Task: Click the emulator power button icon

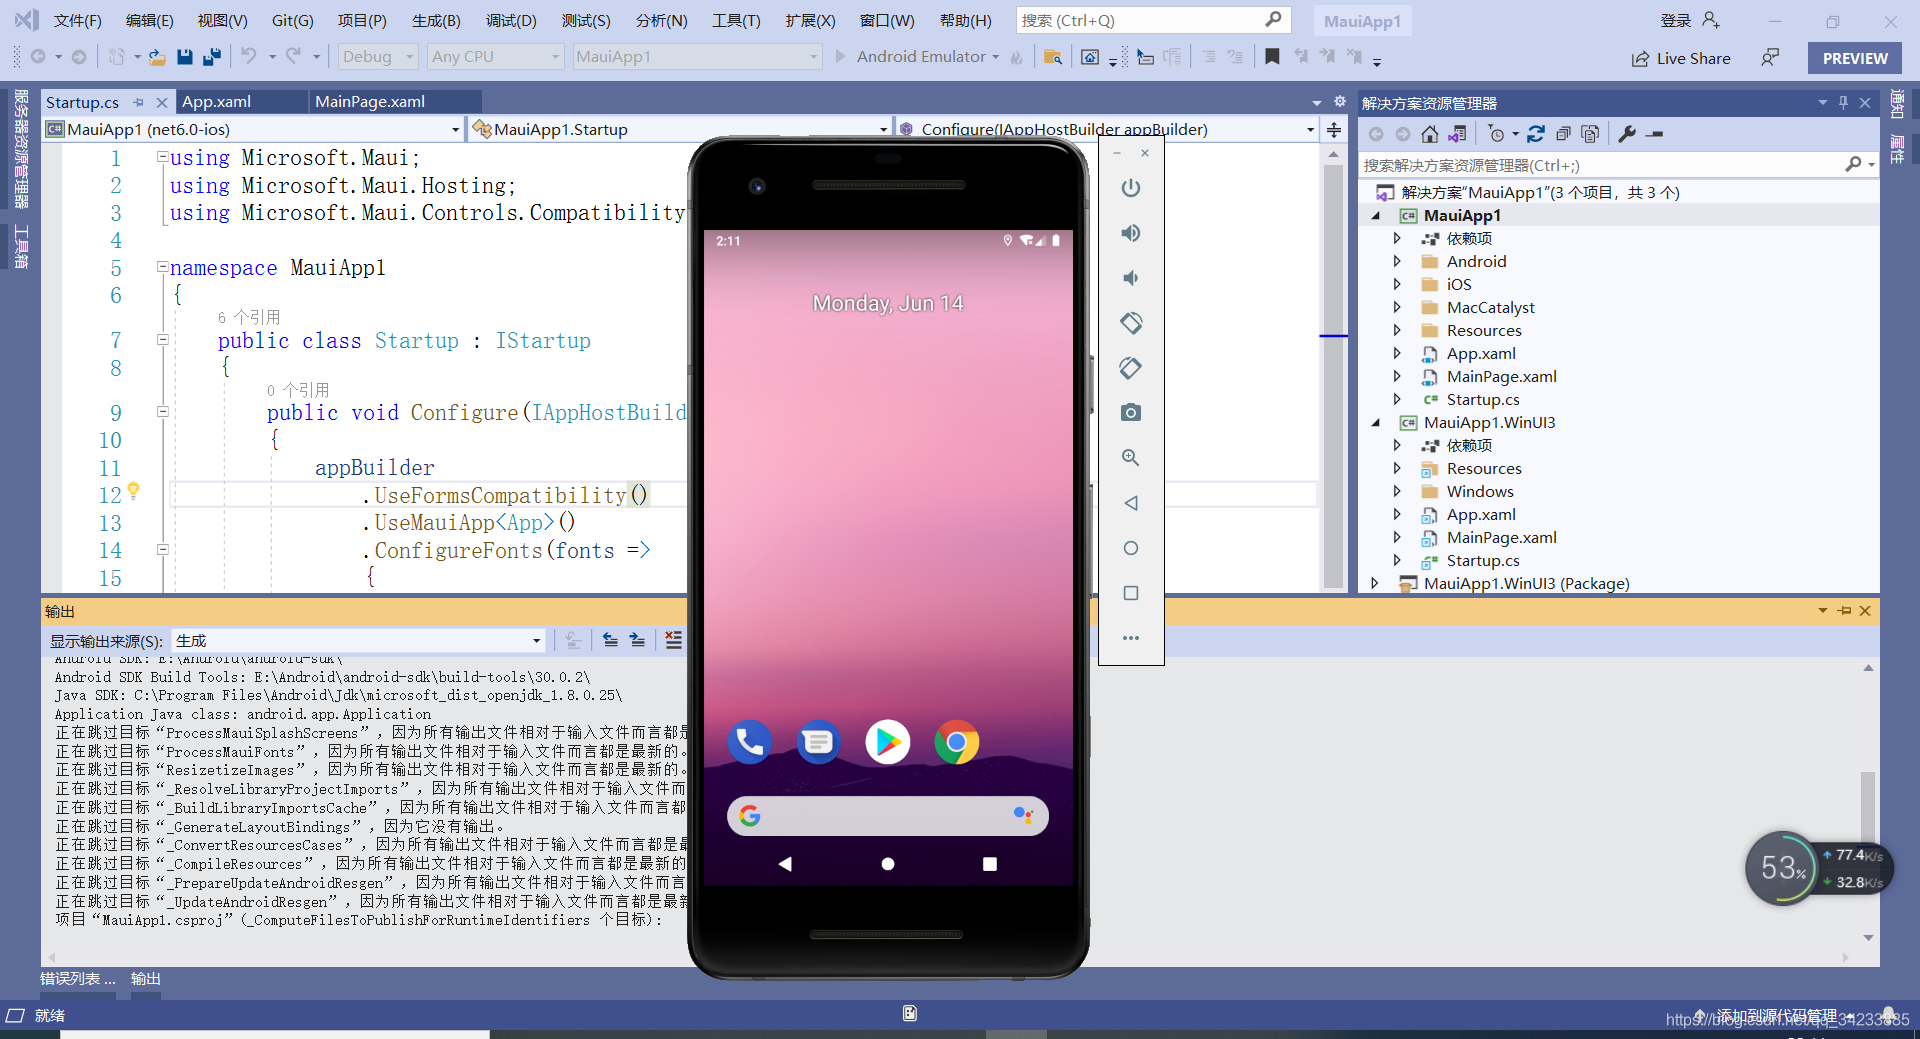Action: point(1130,188)
